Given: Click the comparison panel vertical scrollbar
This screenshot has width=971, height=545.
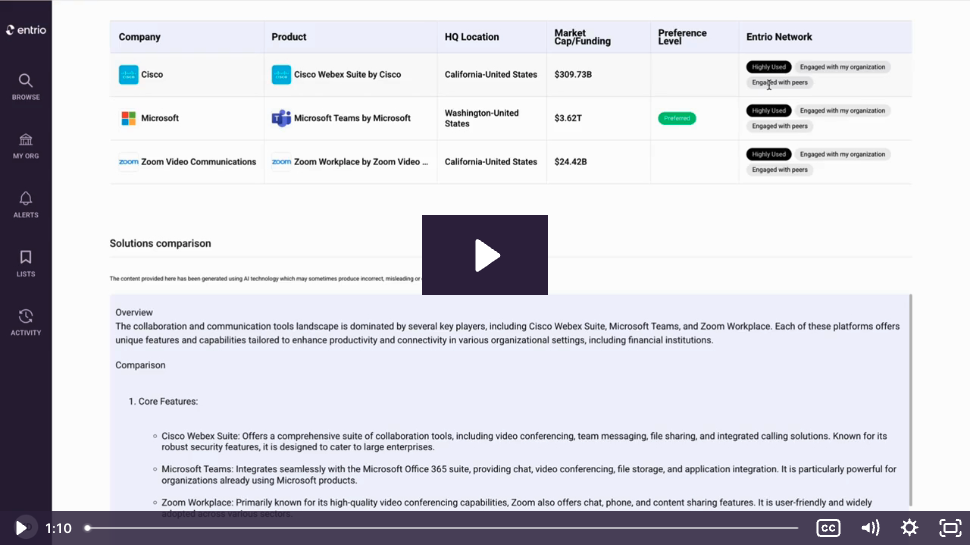Looking at the screenshot, I should coord(910,400).
